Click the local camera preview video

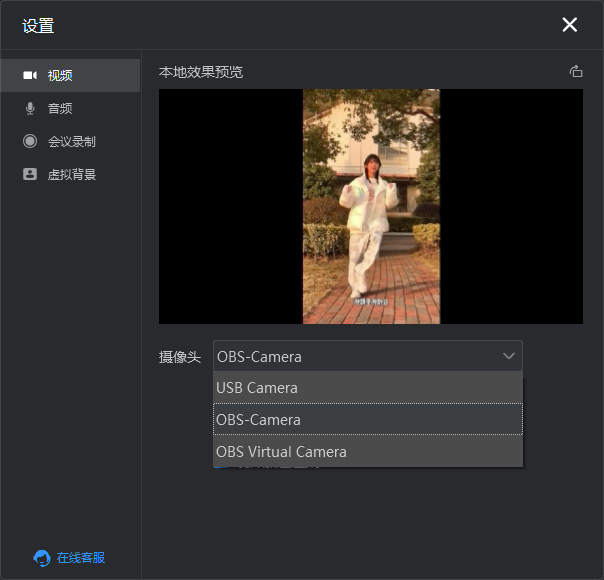tap(371, 206)
